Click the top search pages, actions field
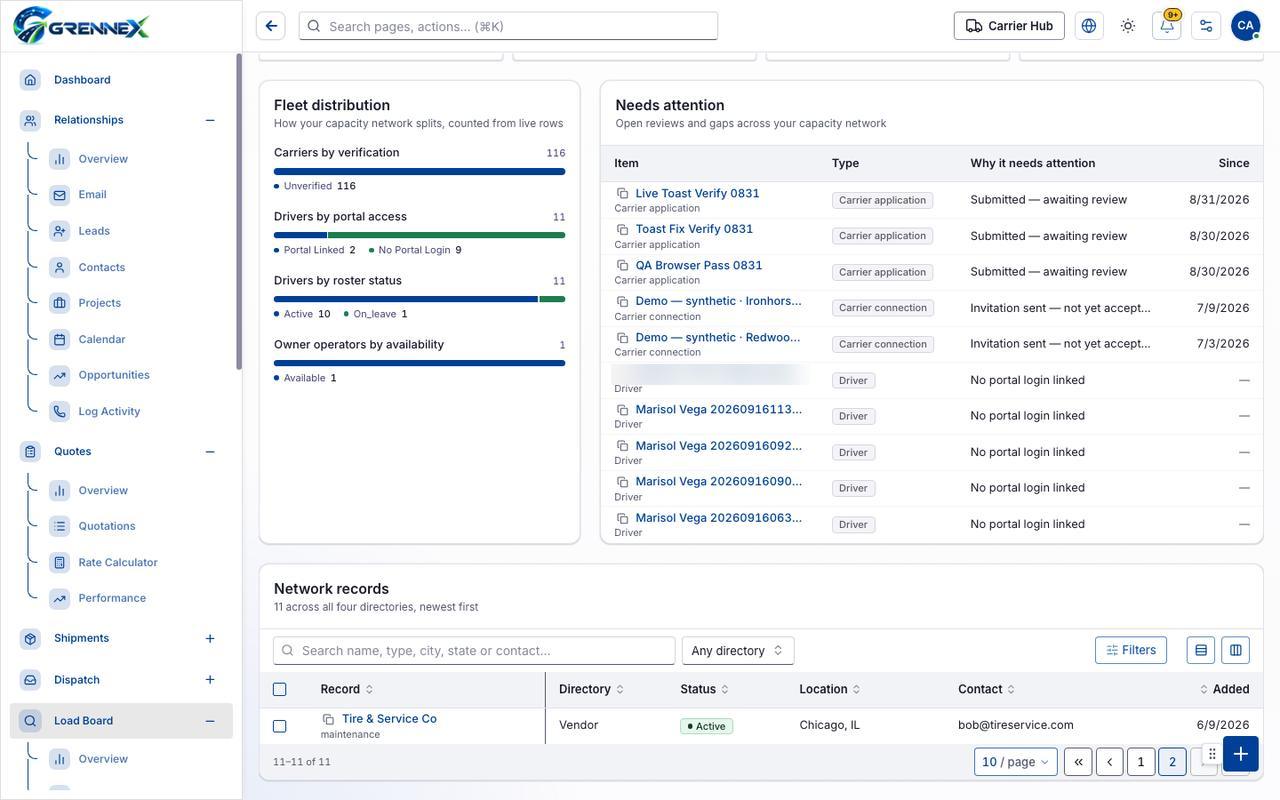 point(508,26)
